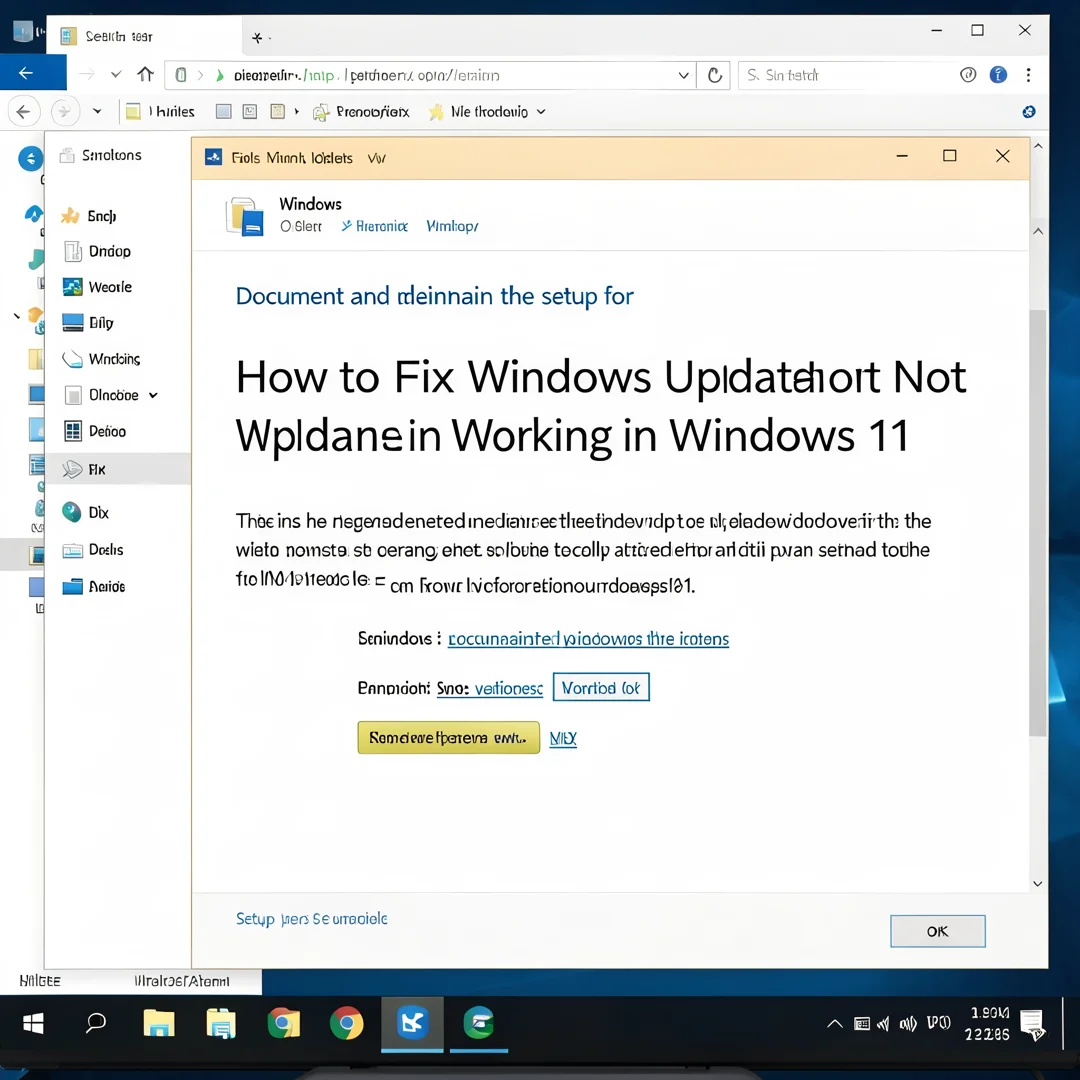
Task: Click the 'Prenoofietx' toolbar item
Action: coord(361,112)
